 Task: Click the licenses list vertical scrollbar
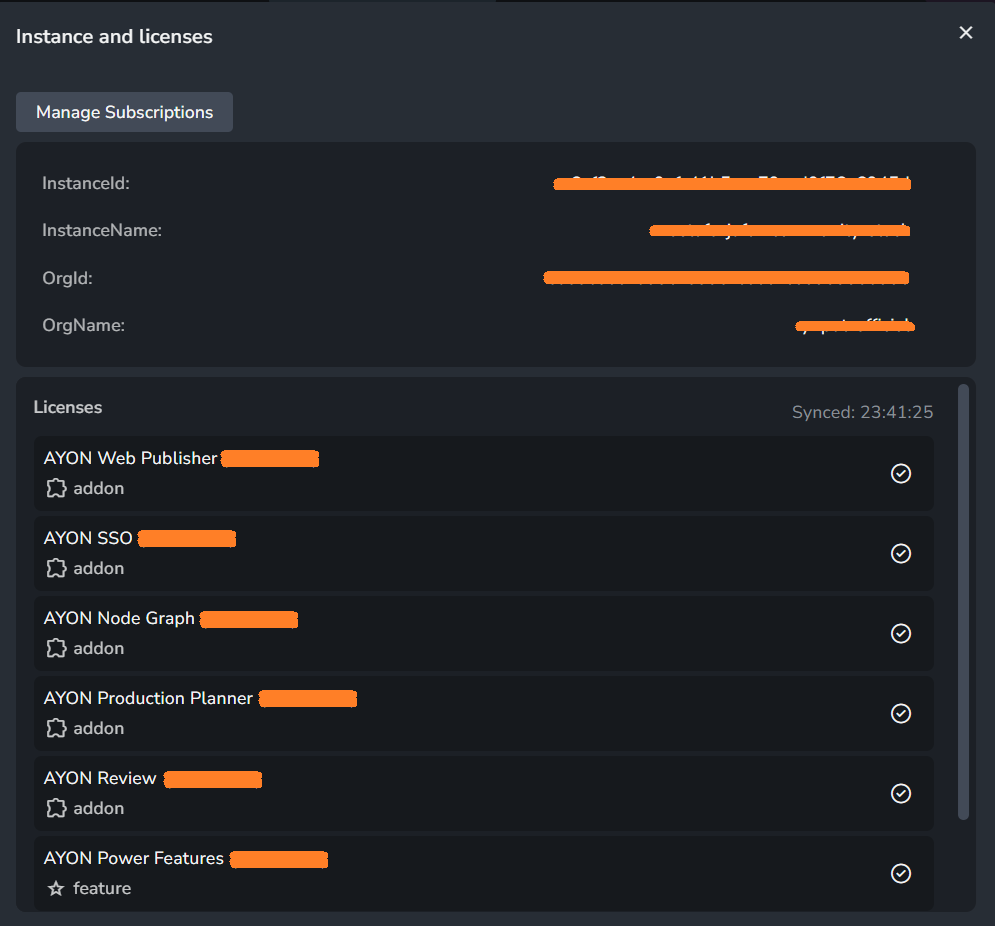pyautogui.click(x=963, y=602)
